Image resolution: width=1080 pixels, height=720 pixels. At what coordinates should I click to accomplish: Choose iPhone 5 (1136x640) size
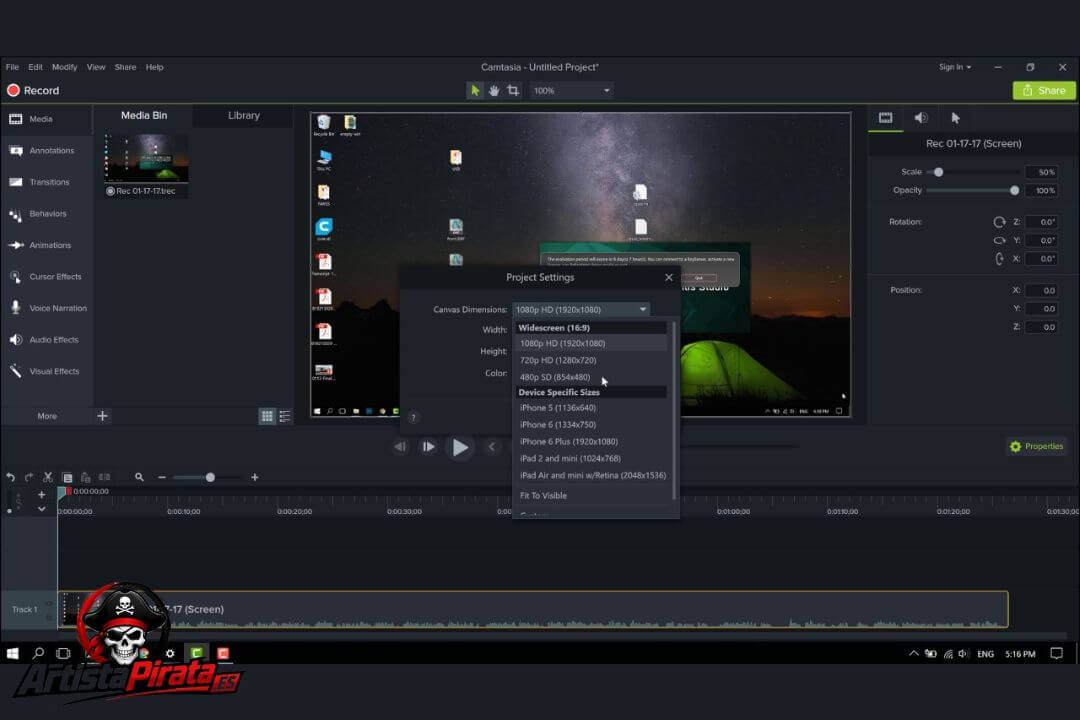[x=592, y=408]
